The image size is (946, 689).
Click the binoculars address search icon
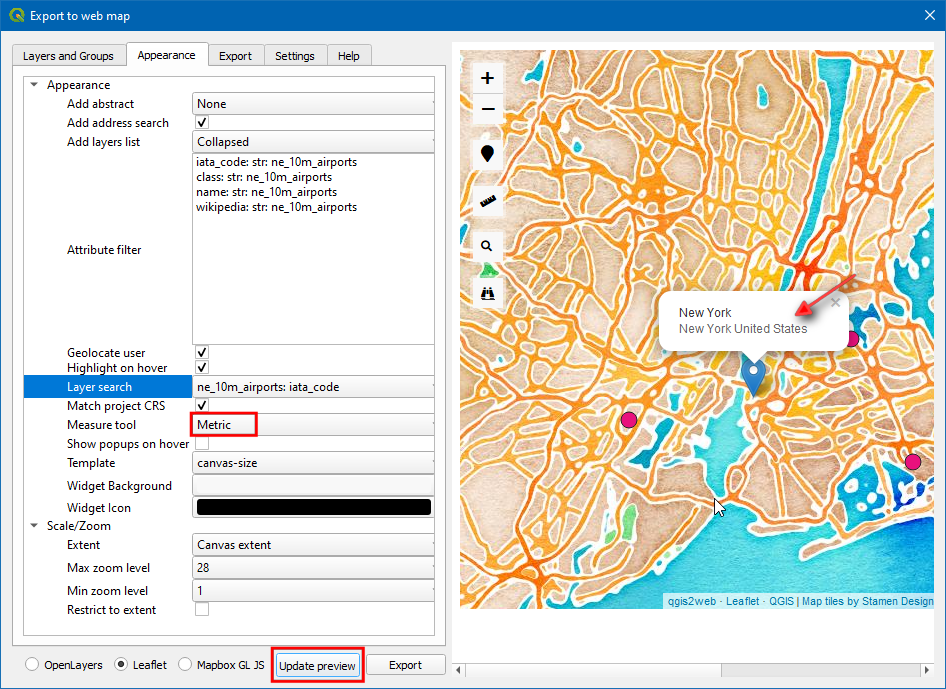pyautogui.click(x=487, y=292)
